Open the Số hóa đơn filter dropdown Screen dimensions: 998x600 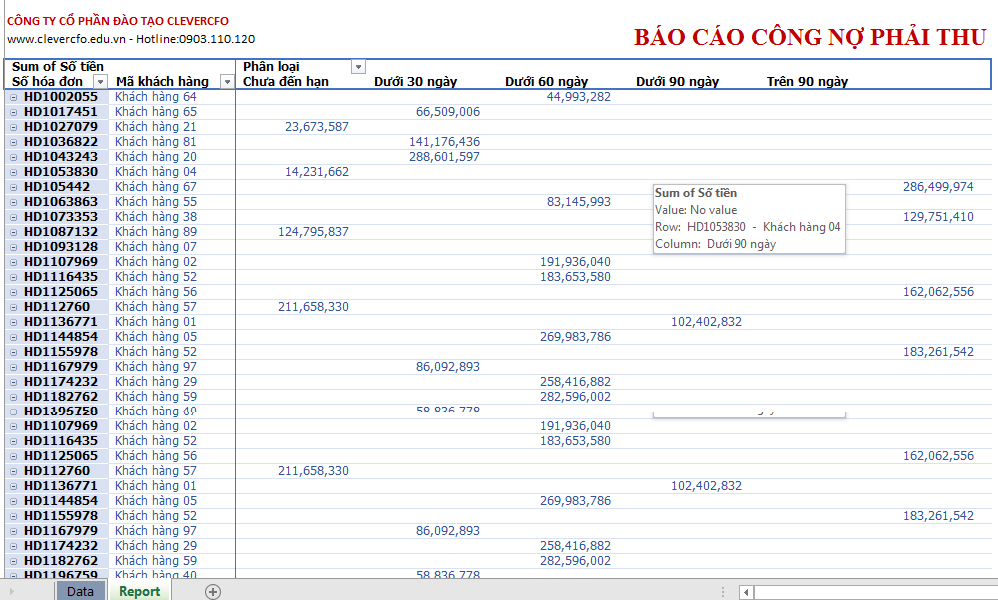(x=100, y=81)
